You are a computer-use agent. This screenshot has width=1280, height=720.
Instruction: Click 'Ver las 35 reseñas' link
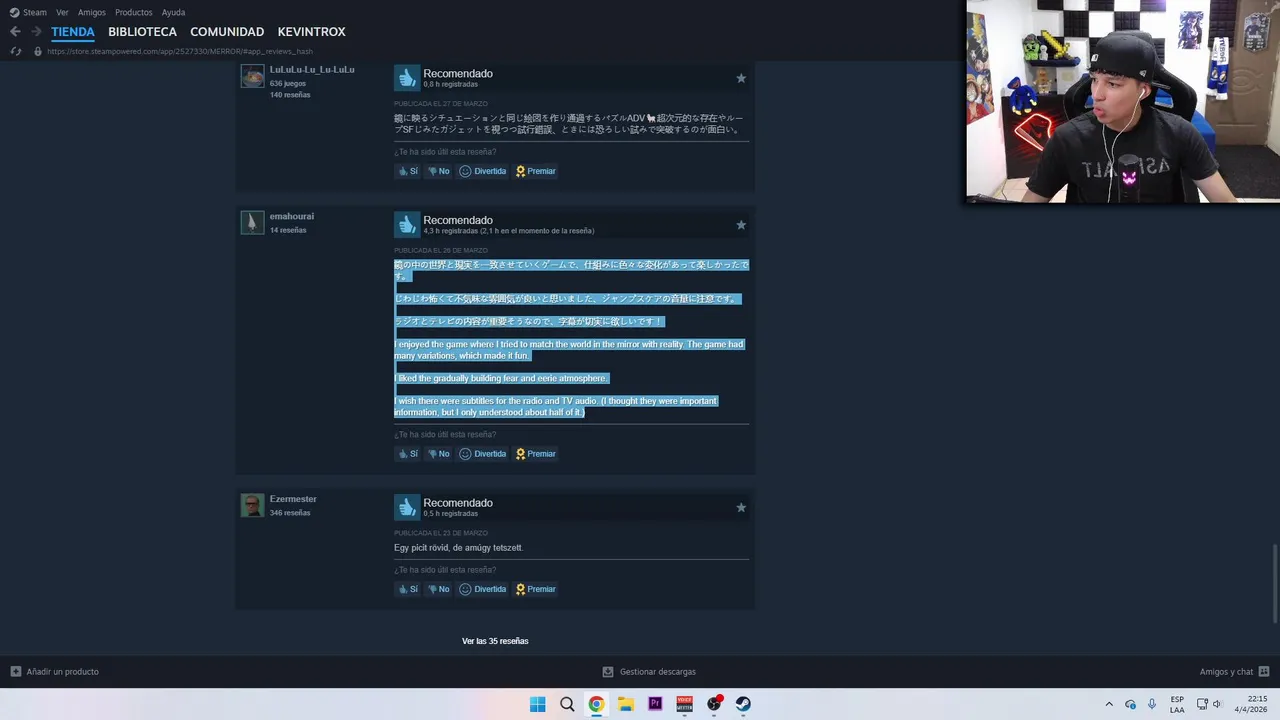tap(495, 641)
